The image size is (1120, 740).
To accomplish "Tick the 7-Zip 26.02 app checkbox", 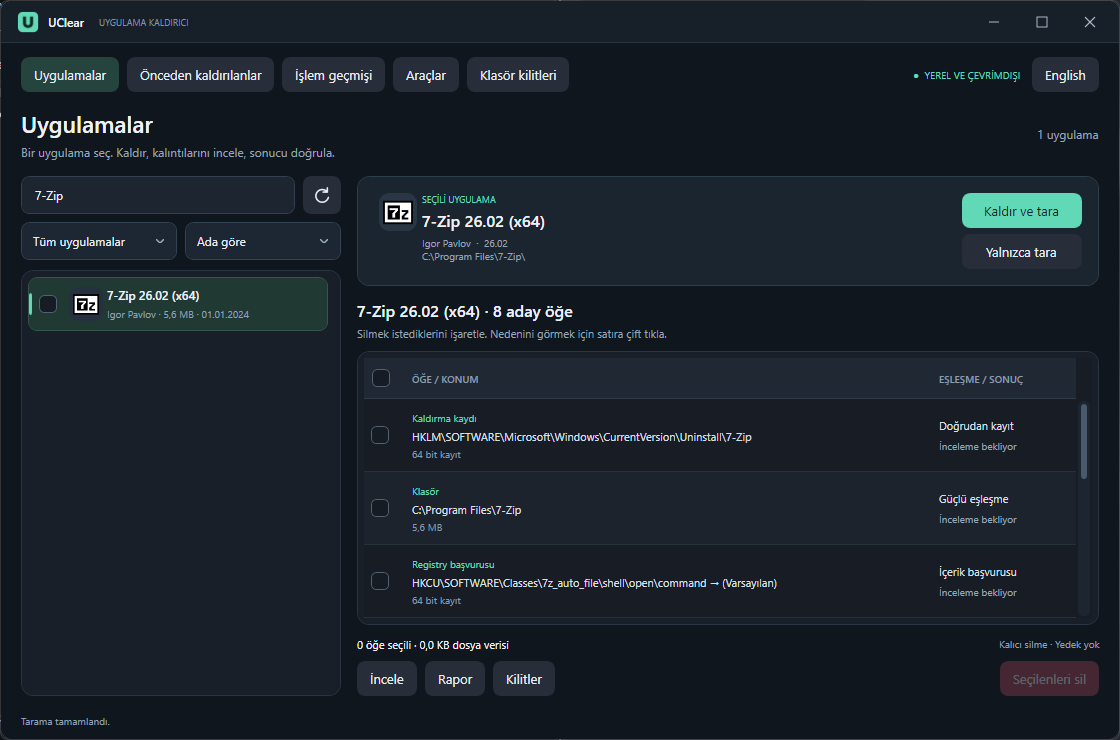I will point(48,304).
